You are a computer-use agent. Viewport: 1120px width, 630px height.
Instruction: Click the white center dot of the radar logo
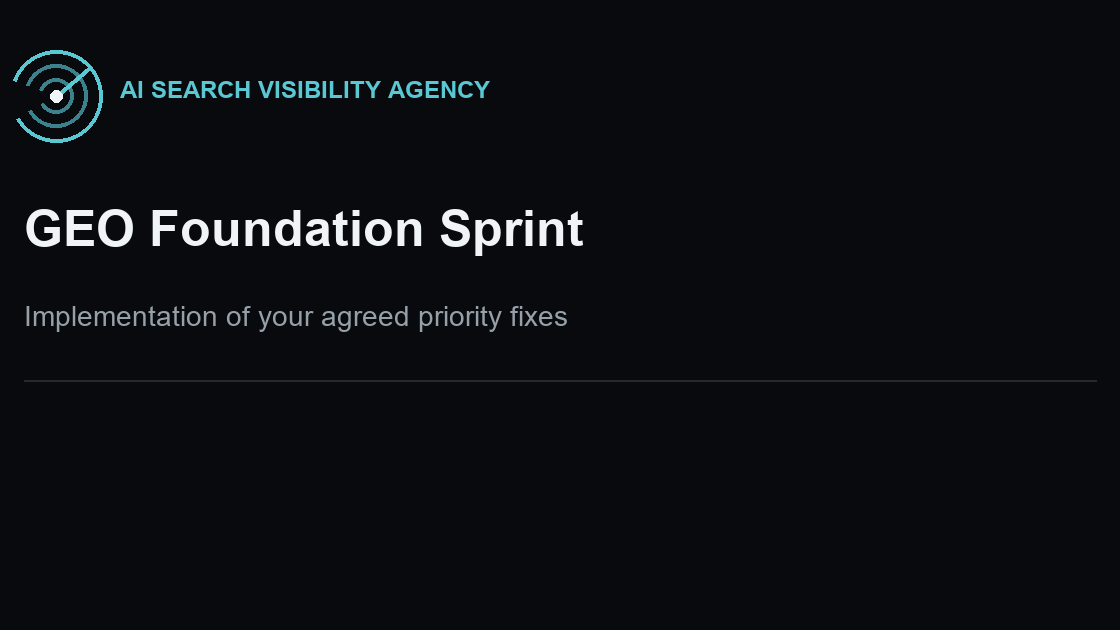click(56, 96)
